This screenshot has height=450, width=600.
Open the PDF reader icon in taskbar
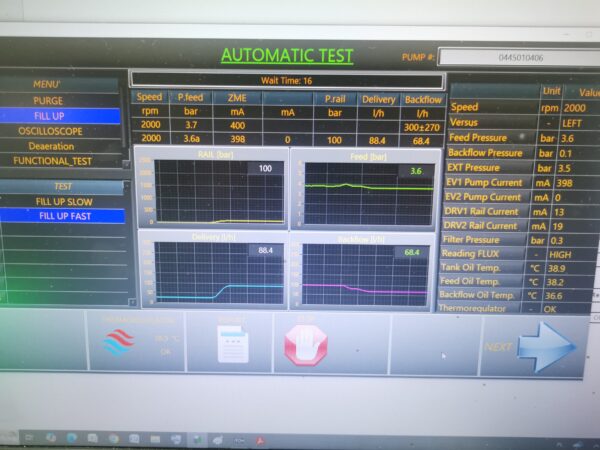[x=258, y=438]
